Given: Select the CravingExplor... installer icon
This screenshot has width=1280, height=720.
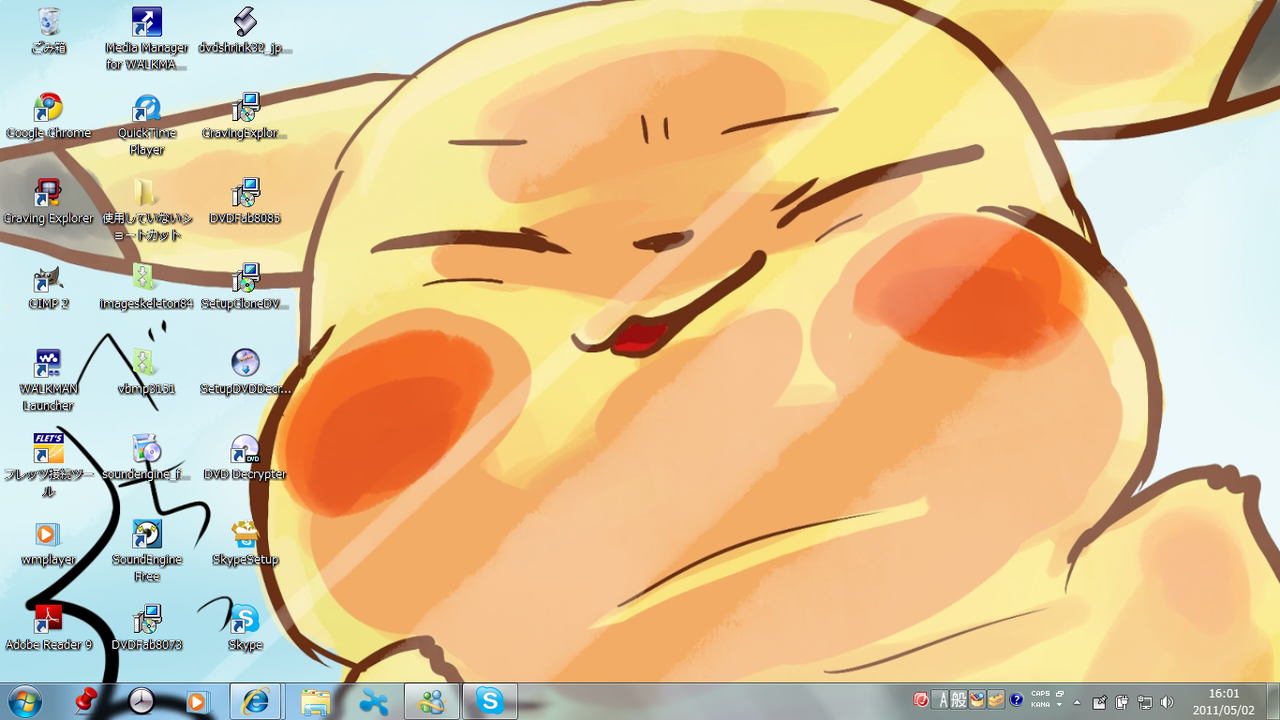Looking at the screenshot, I should (x=245, y=116).
